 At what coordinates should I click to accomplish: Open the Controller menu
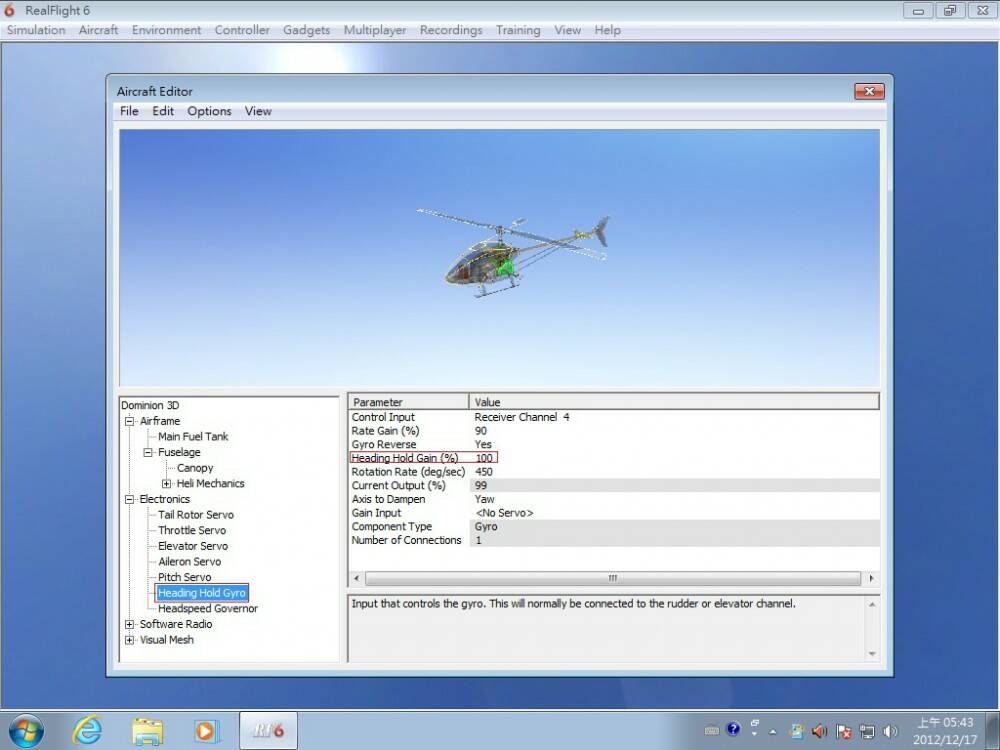click(242, 30)
